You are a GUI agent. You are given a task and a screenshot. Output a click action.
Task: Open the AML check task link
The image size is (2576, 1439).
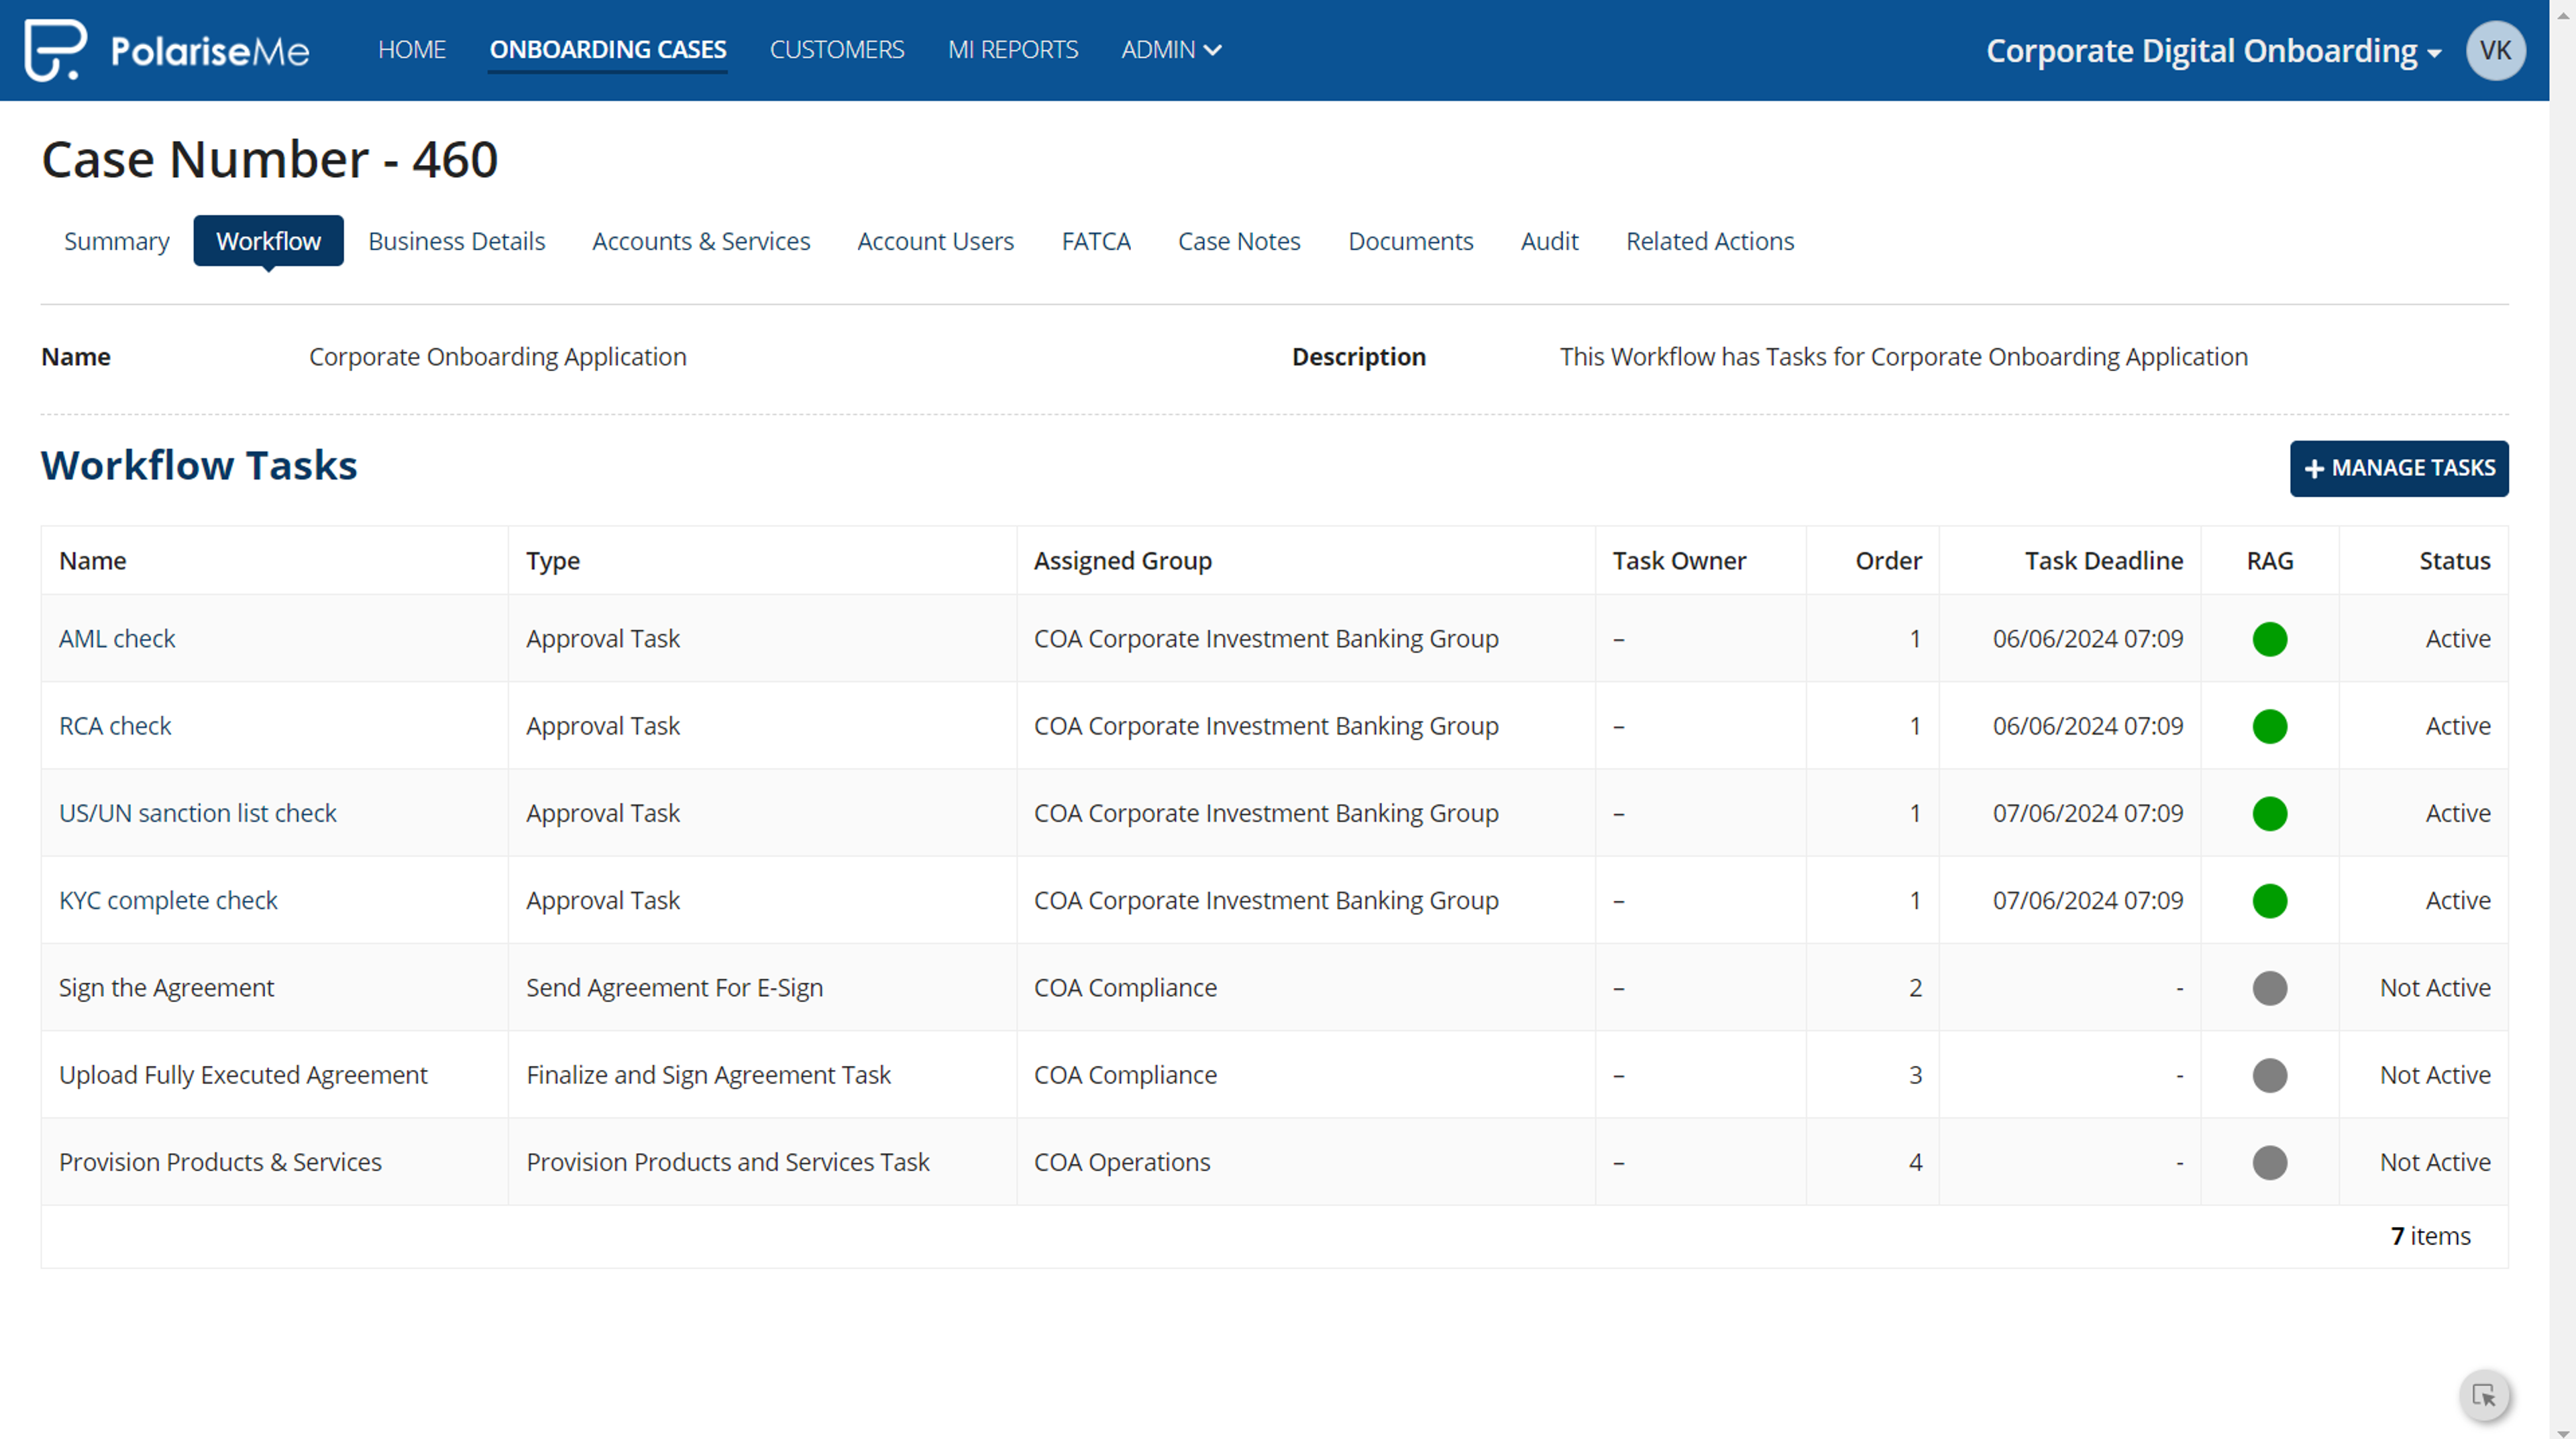coord(117,638)
